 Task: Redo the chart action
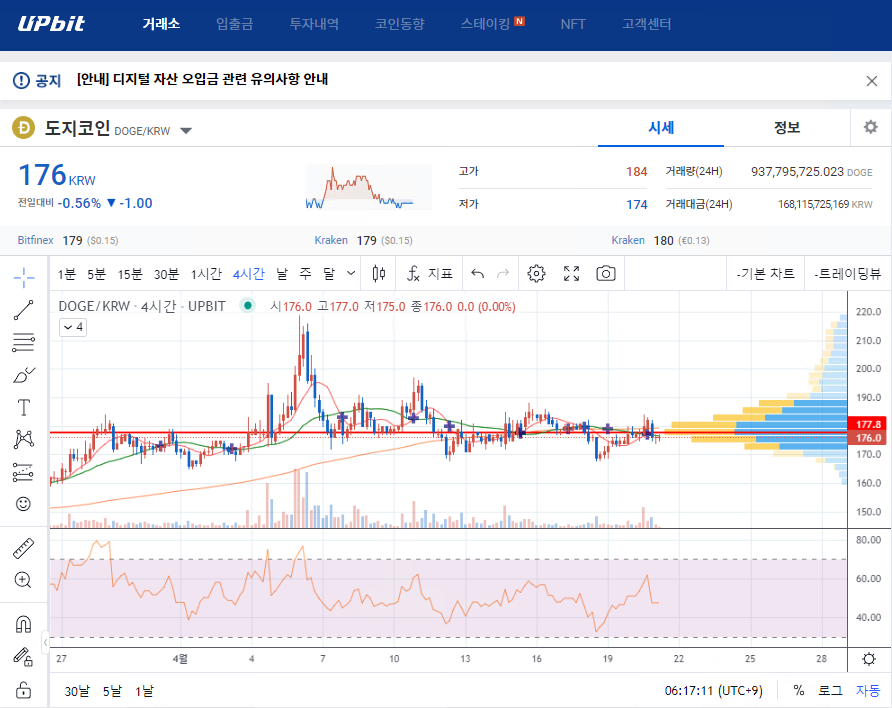click(503, 274)
